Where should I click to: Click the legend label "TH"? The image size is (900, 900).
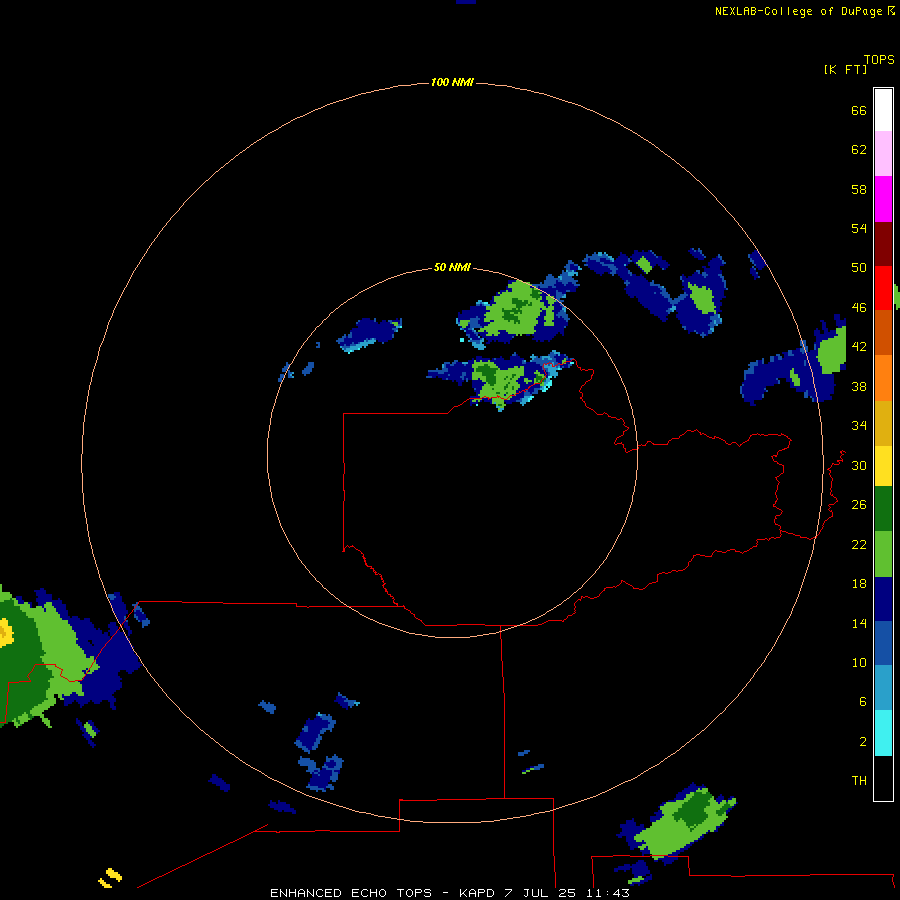point(859,781)
